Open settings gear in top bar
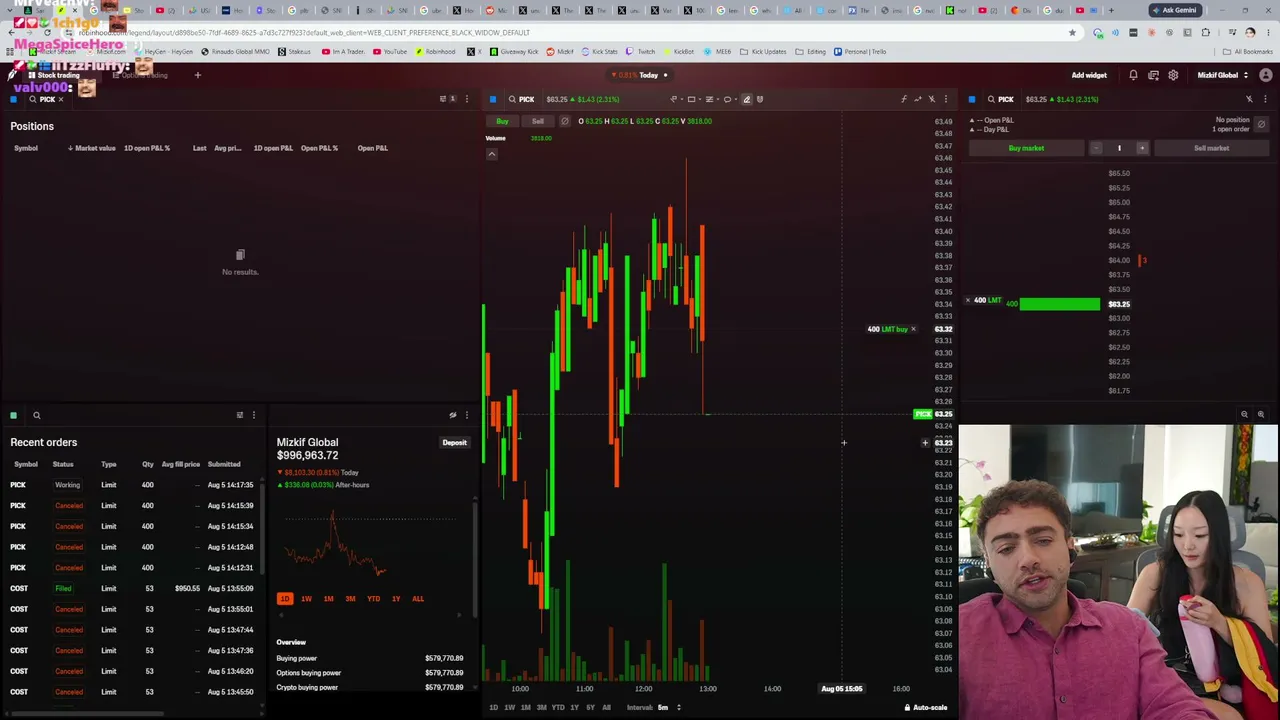This screenshot has width=1280, height=720. (1173, 75)
